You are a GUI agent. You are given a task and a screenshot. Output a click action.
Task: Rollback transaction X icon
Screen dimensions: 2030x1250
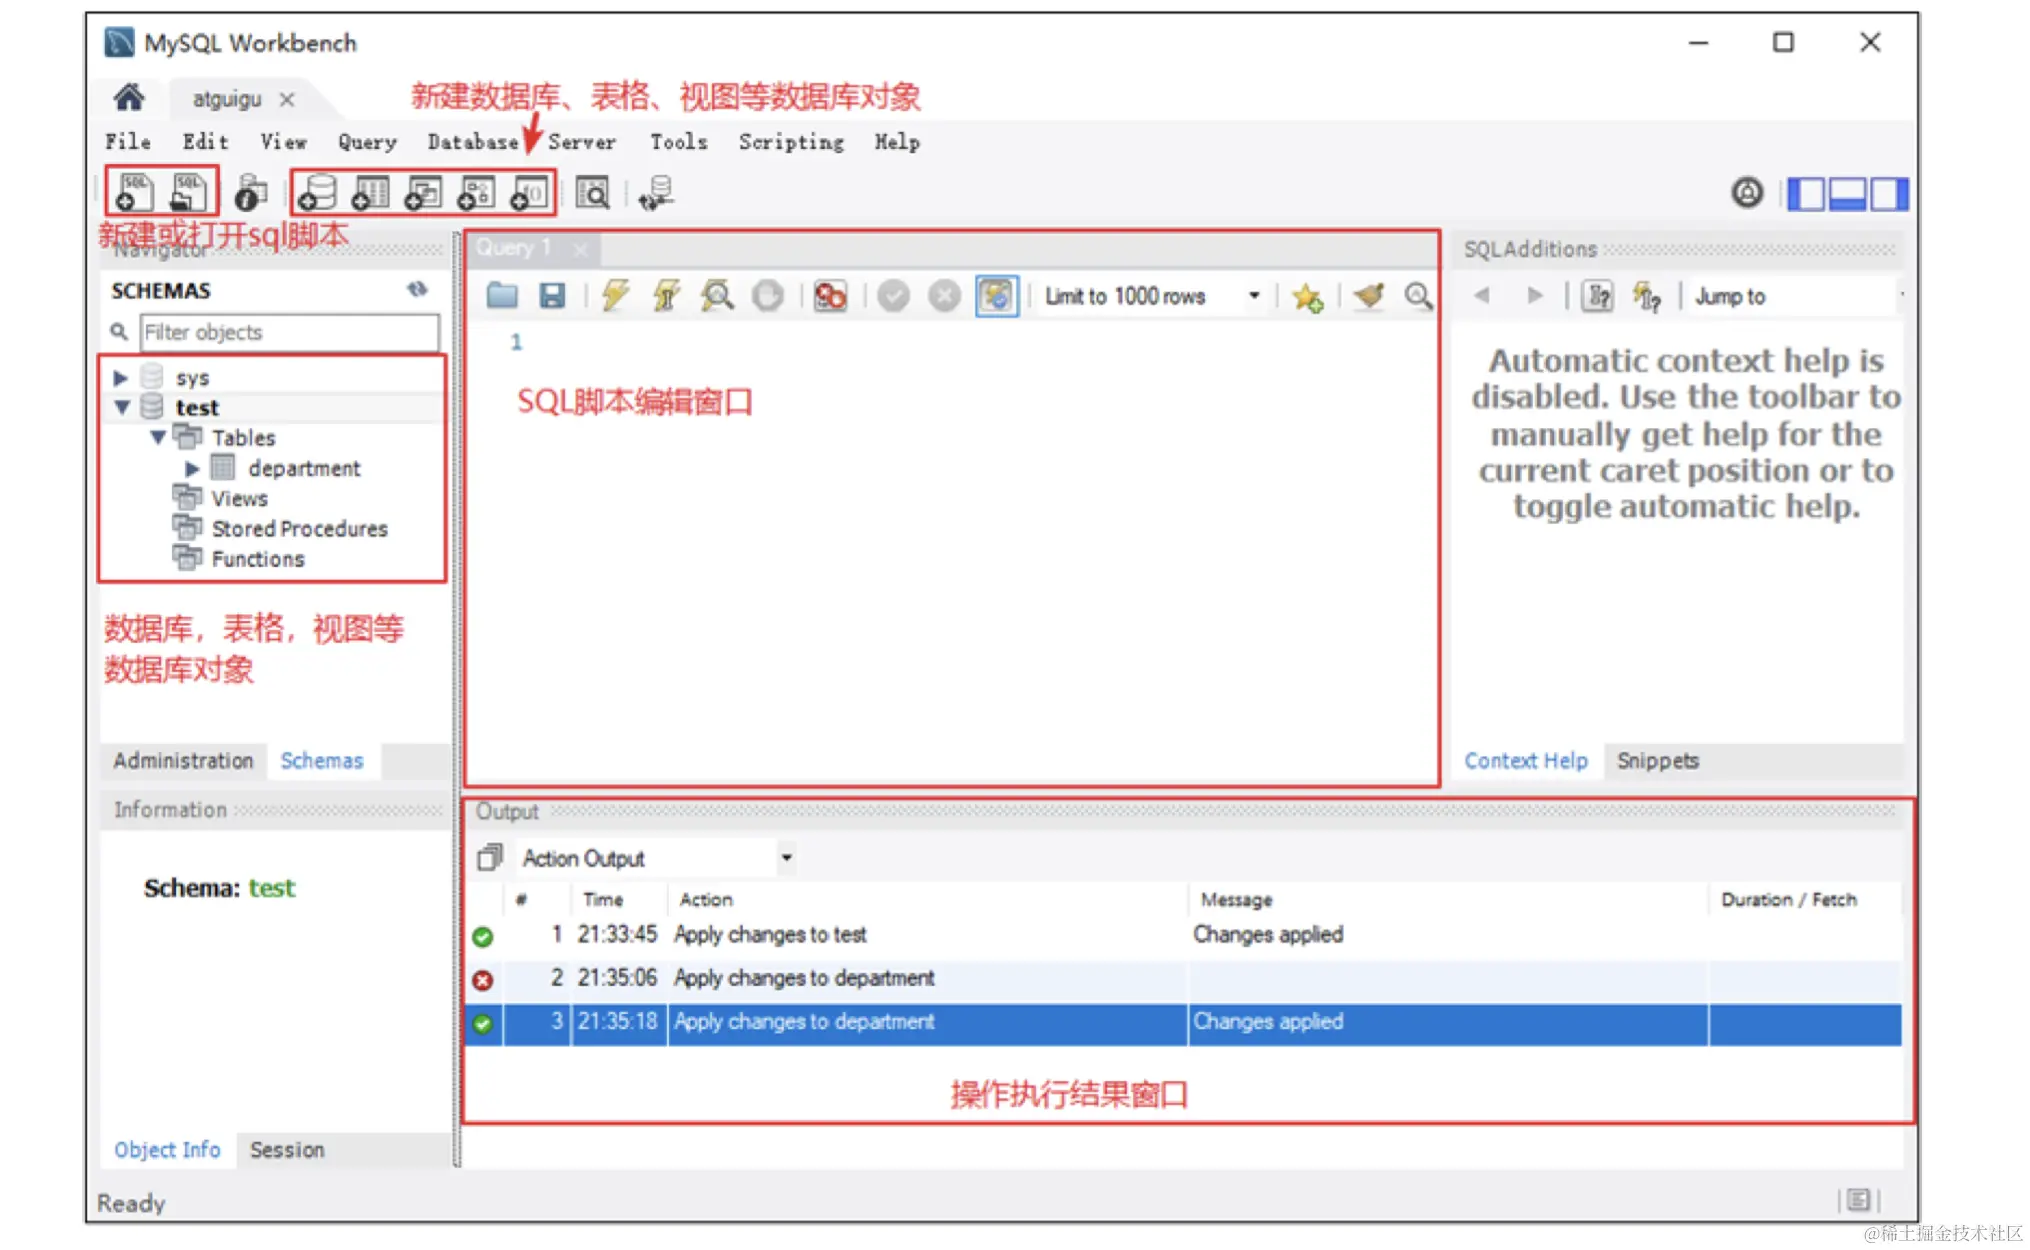pos(944,296)
